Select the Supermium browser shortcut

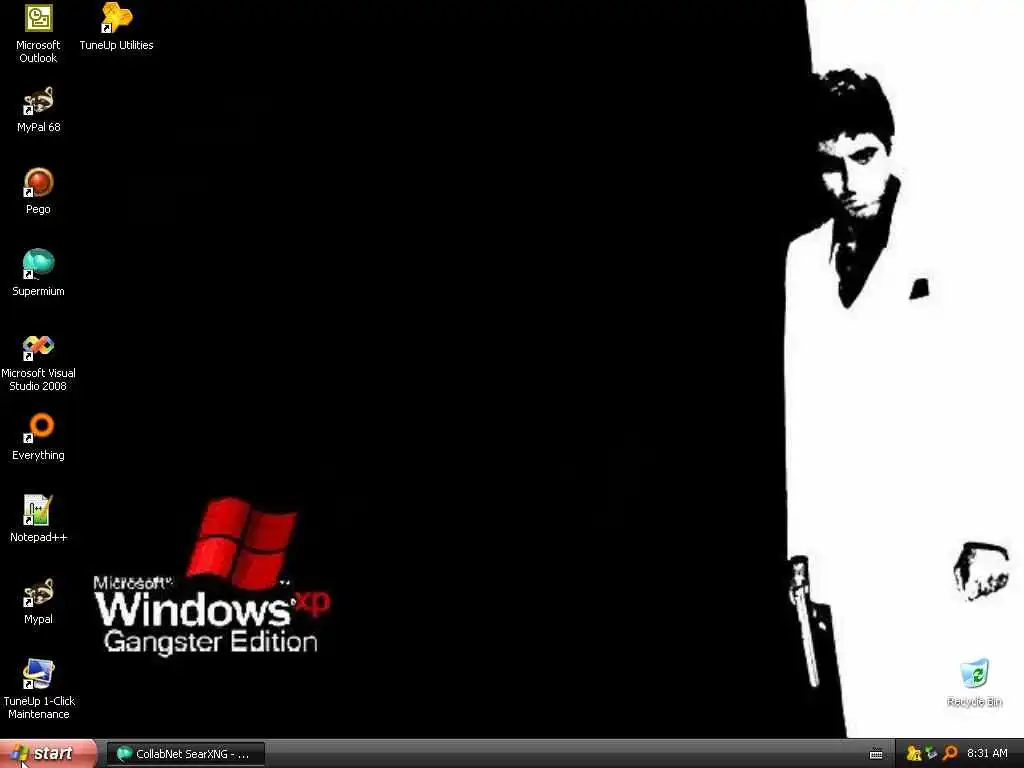tap(38, 273)
